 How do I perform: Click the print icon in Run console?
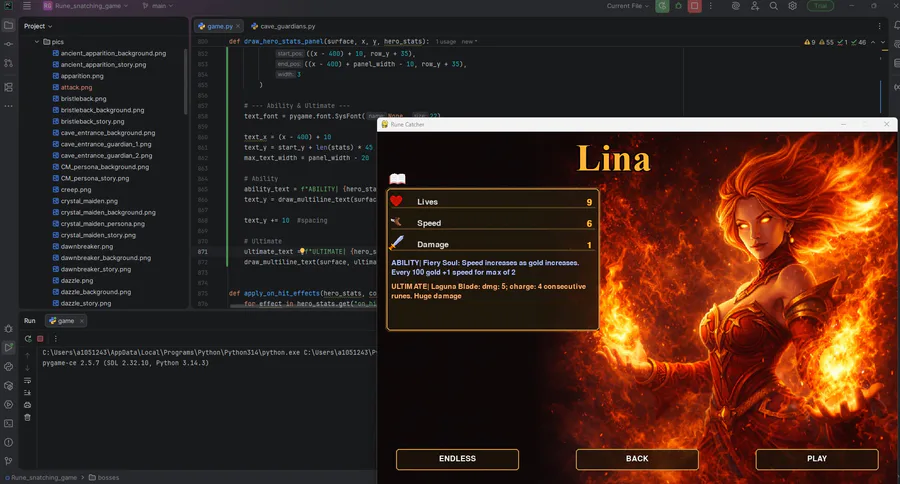pos(28,405)
